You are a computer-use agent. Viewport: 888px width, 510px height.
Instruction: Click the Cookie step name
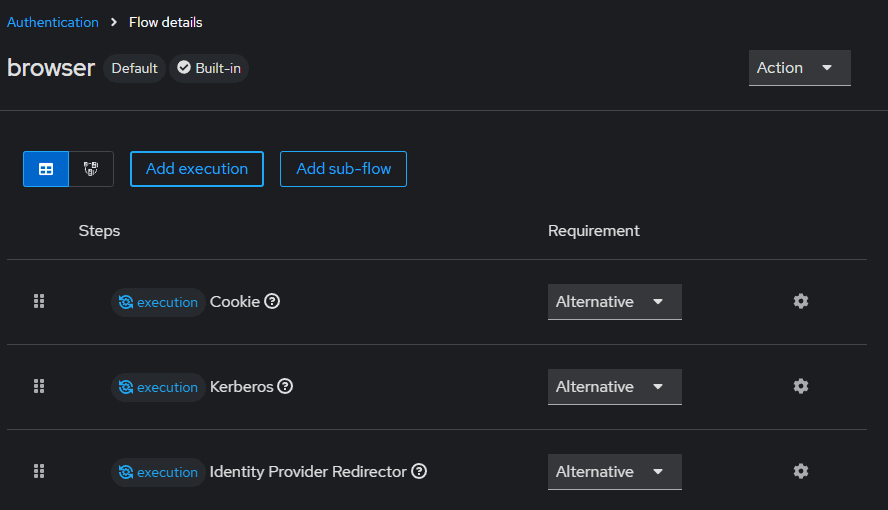click(x=234, y=302)
